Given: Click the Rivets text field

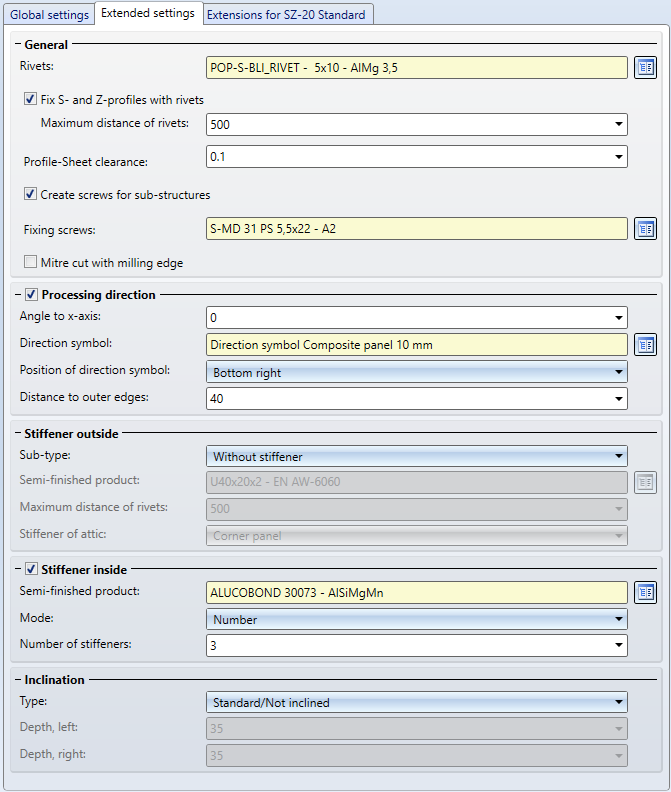Looking at the screenshot, I should coord(417,68).
